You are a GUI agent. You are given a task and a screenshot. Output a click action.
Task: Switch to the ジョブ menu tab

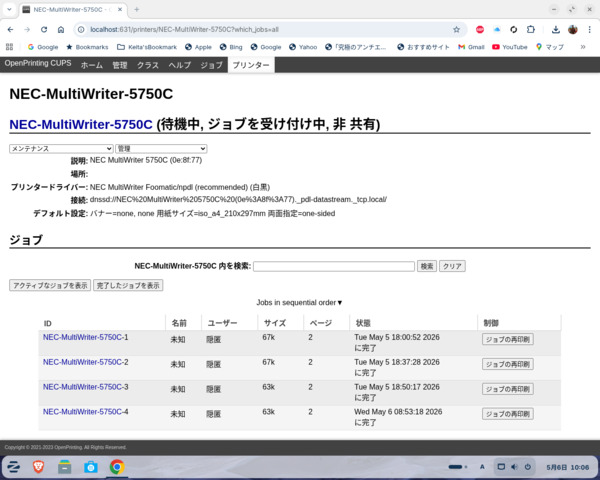tap(211, 65)
